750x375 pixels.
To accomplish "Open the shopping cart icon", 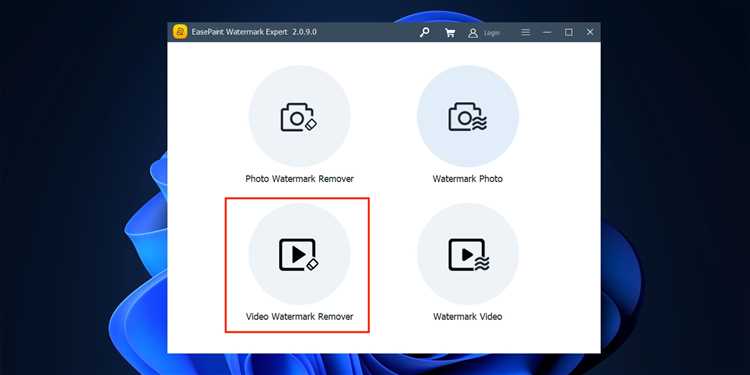I will (x=450, y=33).
